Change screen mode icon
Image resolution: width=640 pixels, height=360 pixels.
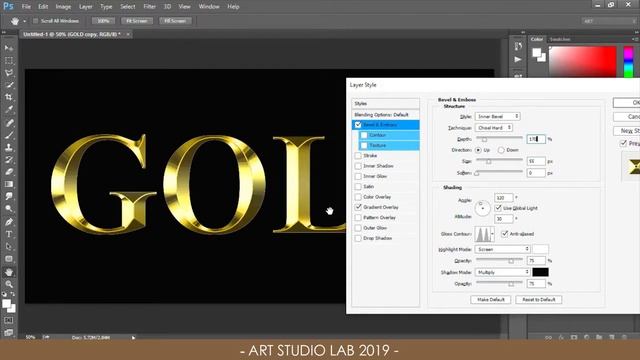[x=9, y=332]
